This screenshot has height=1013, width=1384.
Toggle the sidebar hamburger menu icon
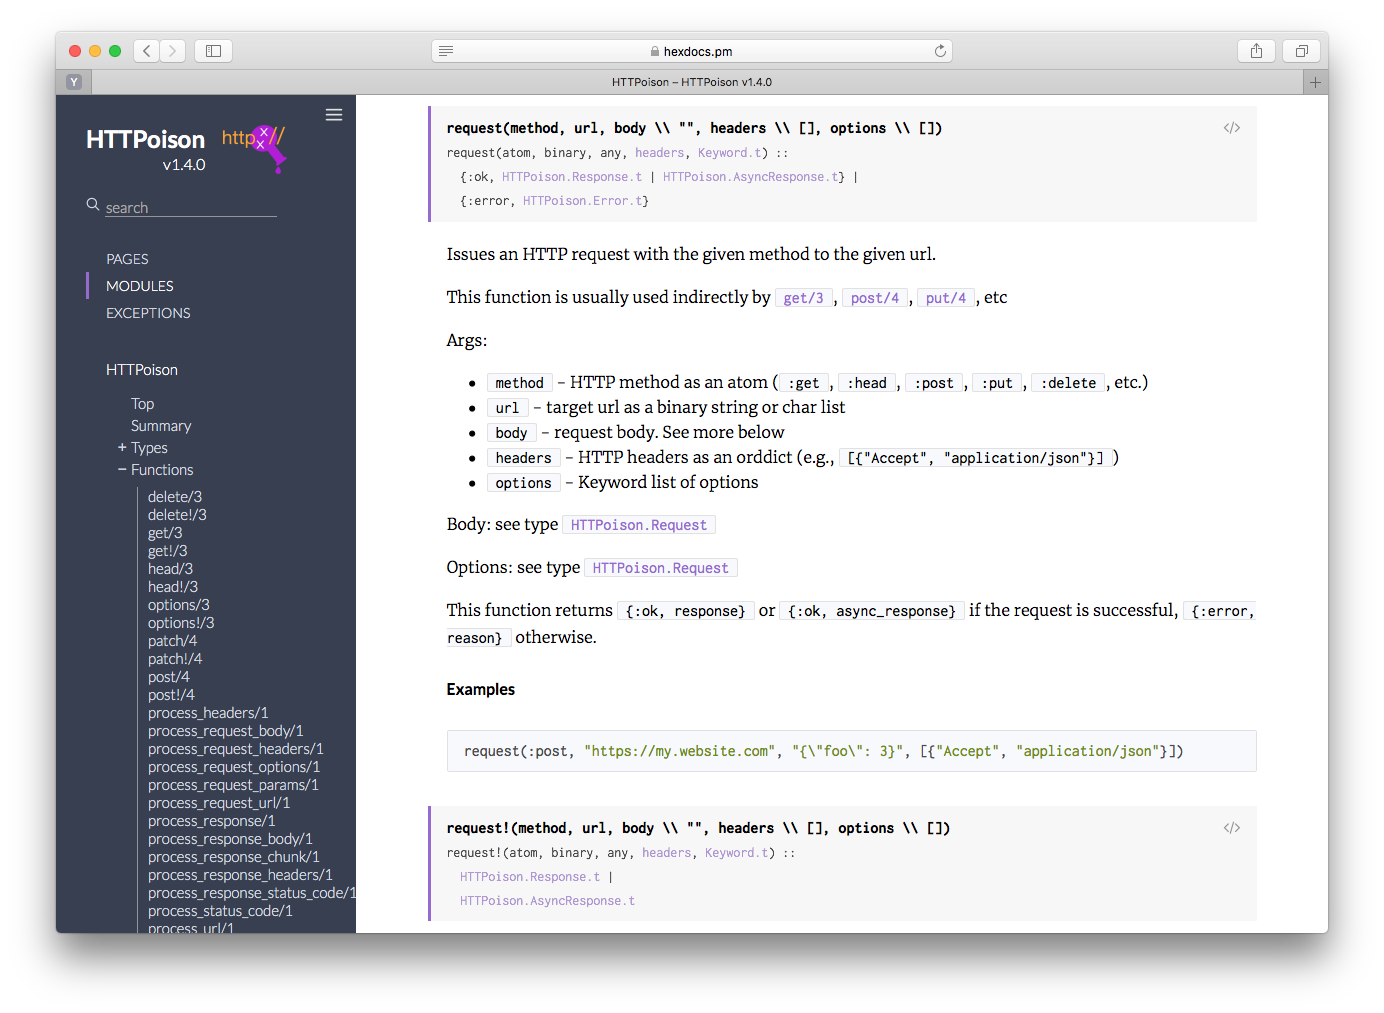pyautogui.click(x=334, y=115)
